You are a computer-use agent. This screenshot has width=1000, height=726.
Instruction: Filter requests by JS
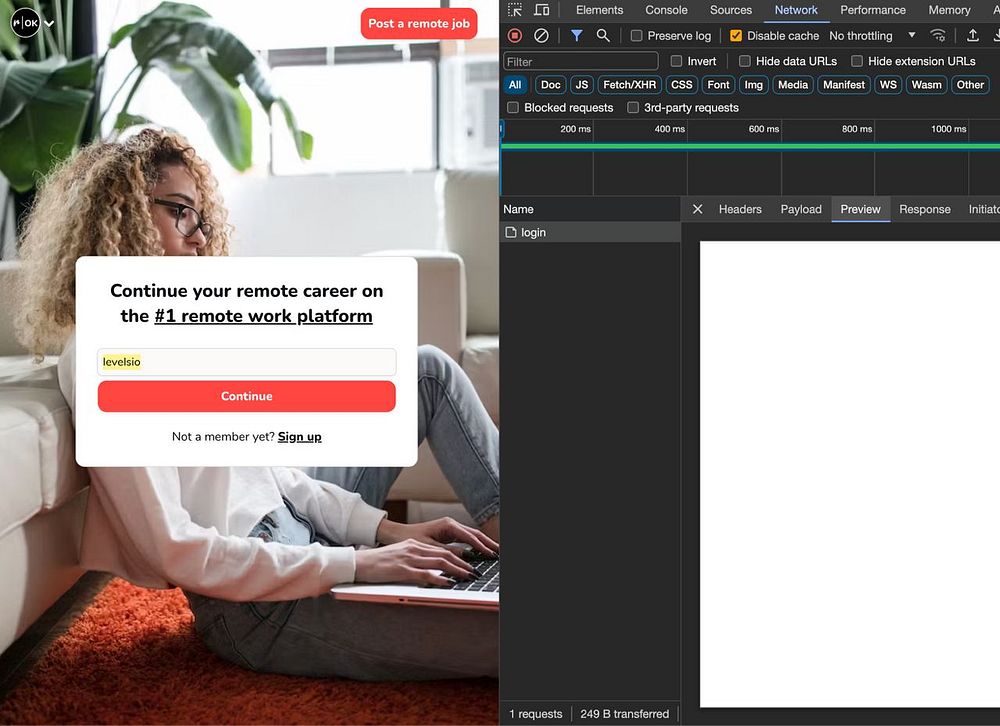coord(582,85)
